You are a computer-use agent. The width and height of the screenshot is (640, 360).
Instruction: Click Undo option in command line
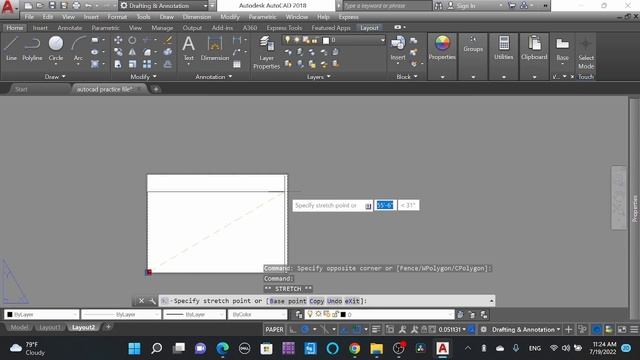334,301
